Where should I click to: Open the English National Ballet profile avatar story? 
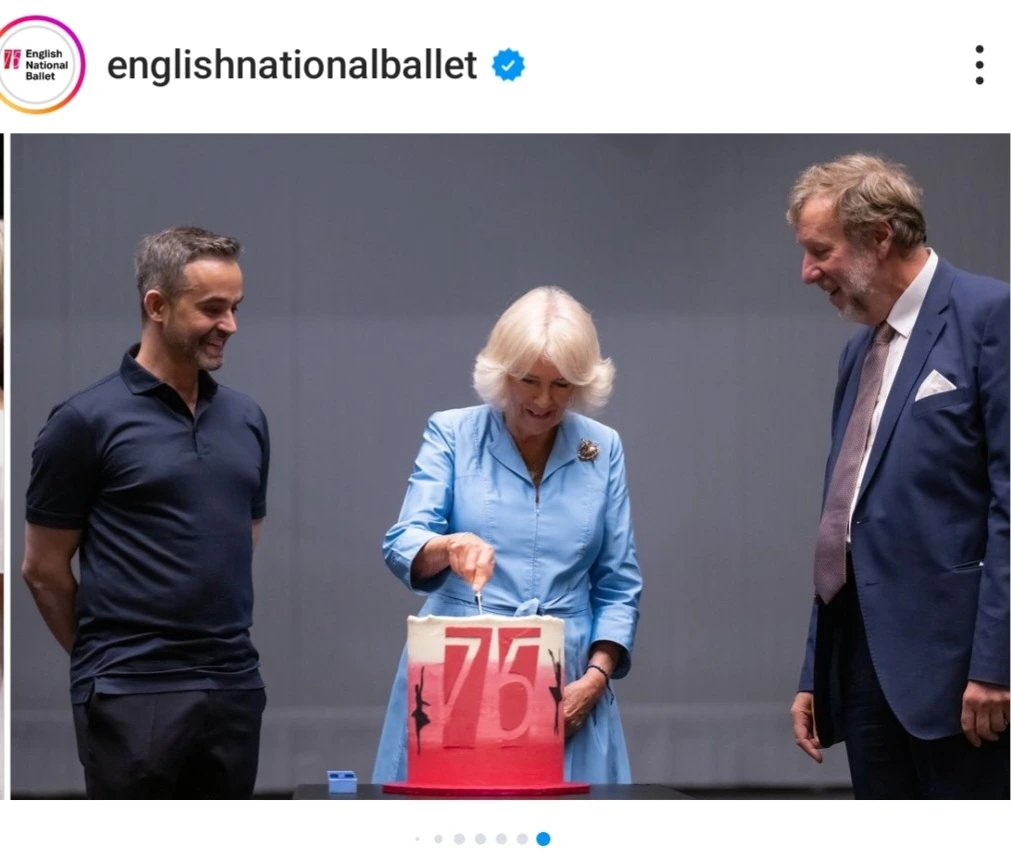[x=39, y=64]
